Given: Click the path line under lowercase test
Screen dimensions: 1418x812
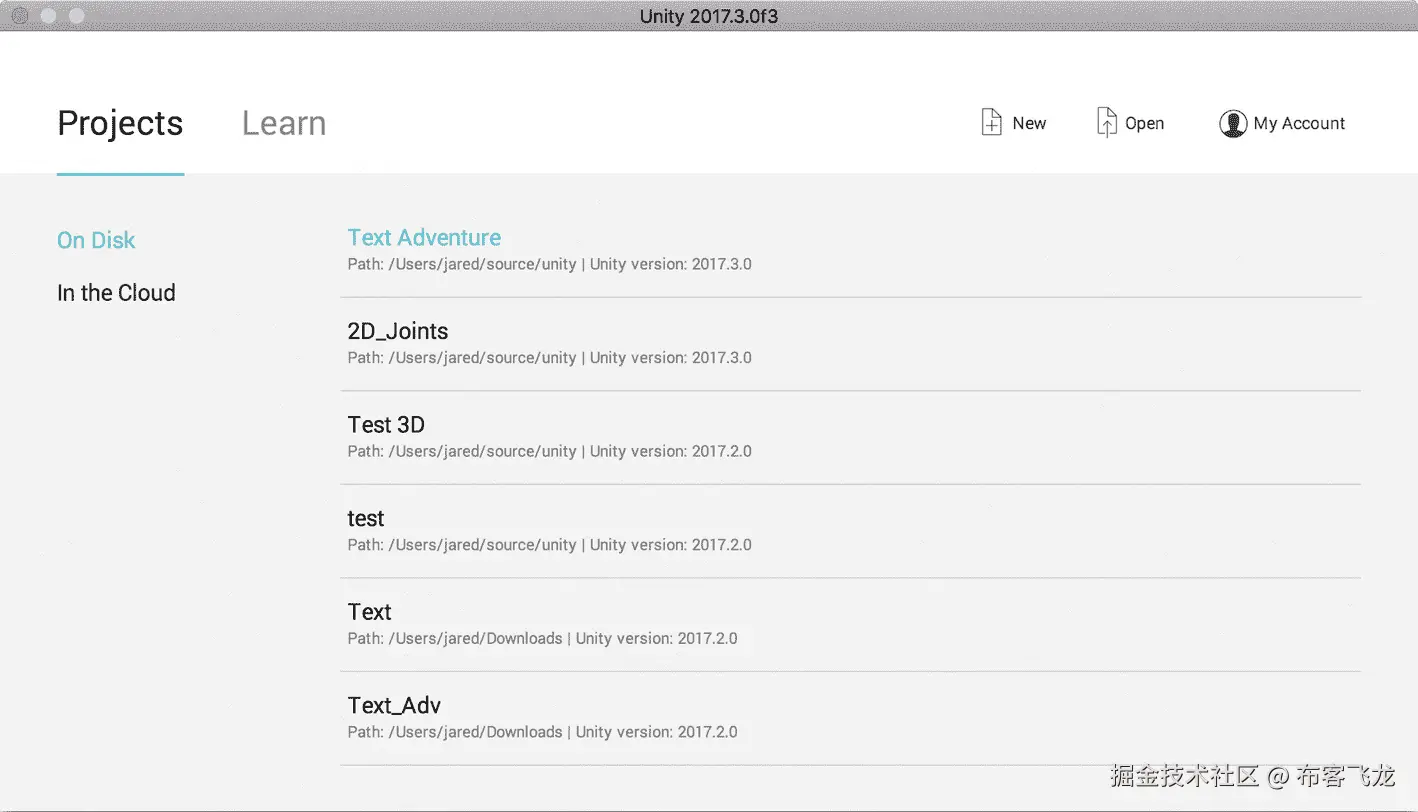Looking at the screenshot, I should (x=549, y=545).
